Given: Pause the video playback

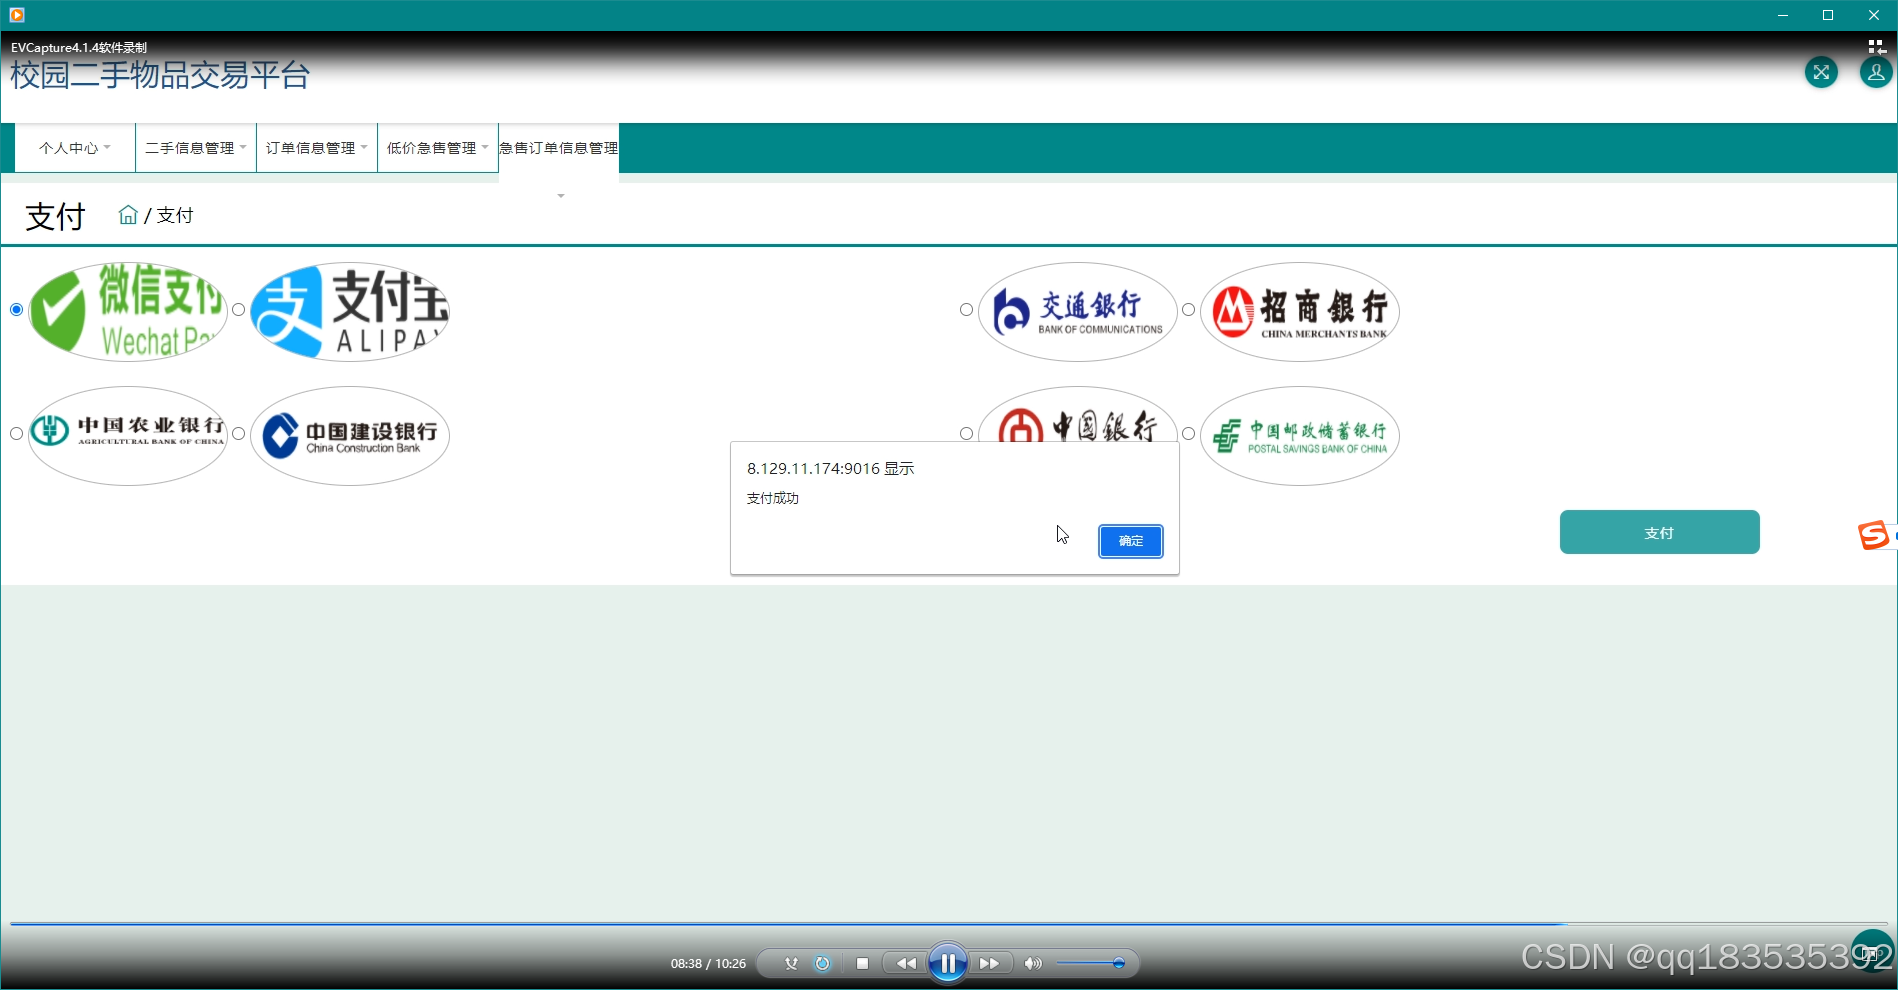Looking at the screenshot, I should (x=947, y=963).
